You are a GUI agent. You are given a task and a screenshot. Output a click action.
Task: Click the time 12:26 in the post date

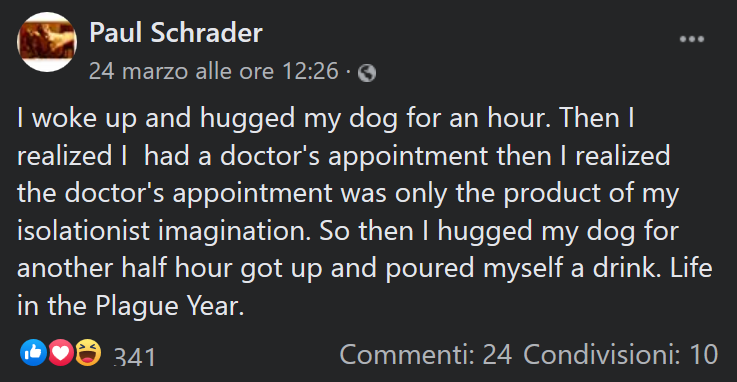[310, 71]
